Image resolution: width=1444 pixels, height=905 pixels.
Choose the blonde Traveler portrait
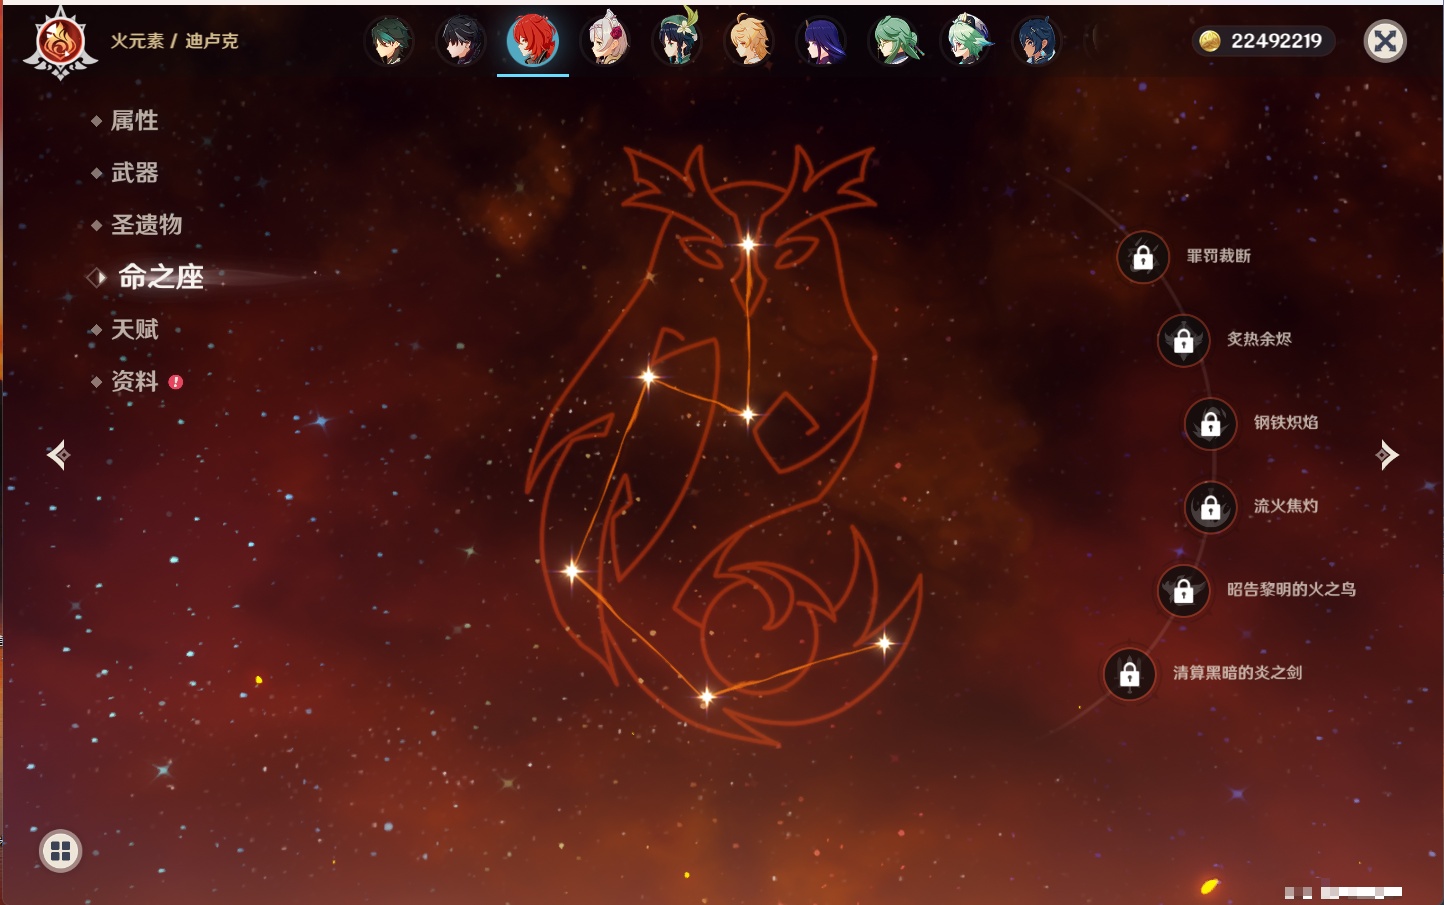click(749, 41)
